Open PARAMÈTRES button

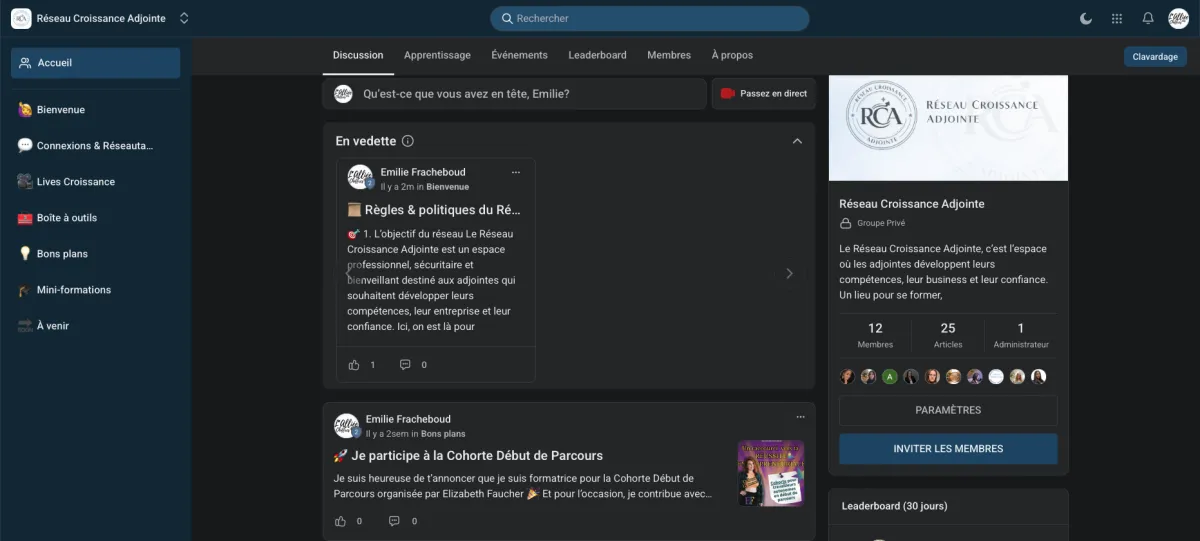[x=948, y=411]
